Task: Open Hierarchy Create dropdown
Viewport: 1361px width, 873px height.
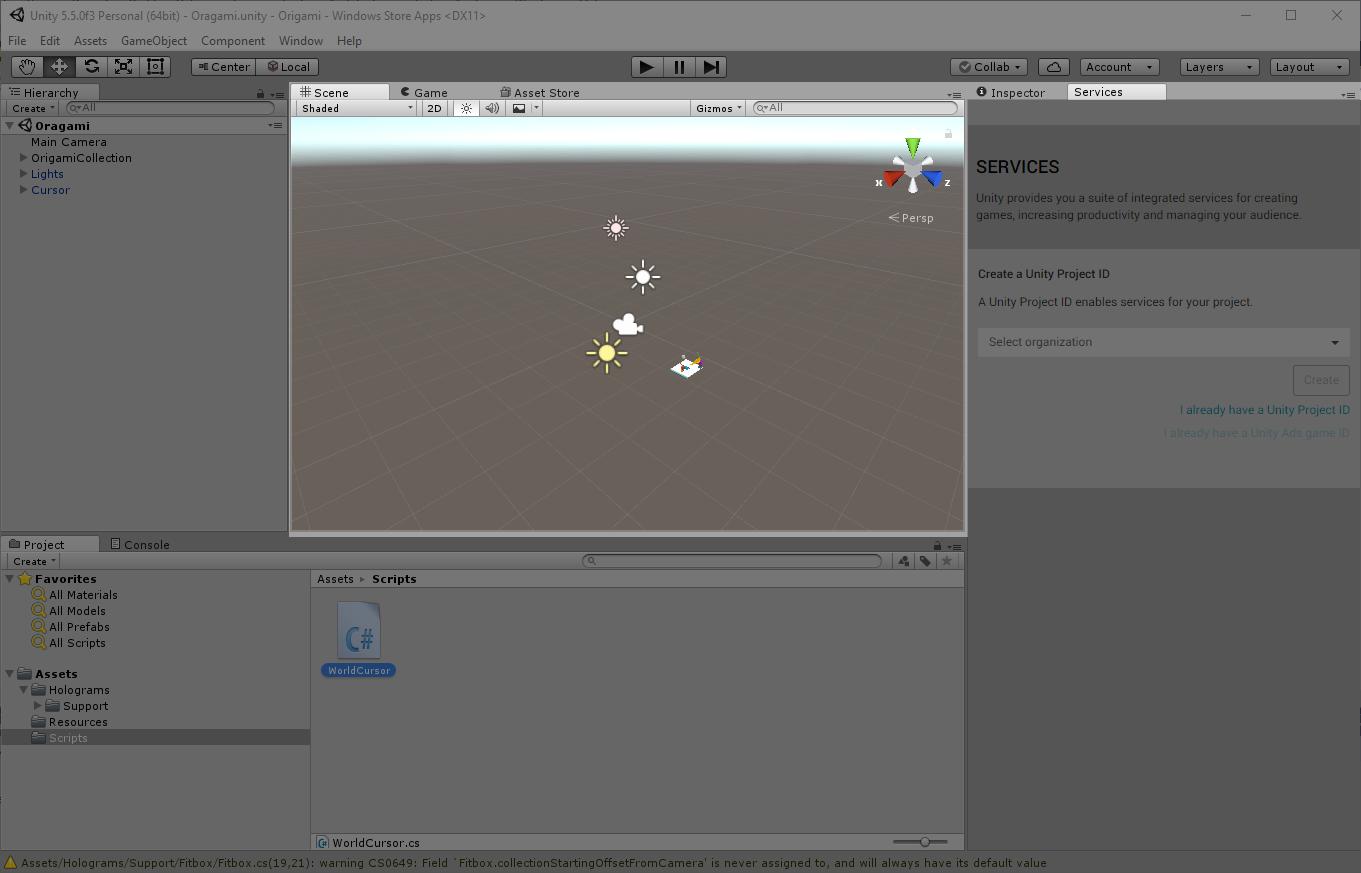Action: [34, 108]
